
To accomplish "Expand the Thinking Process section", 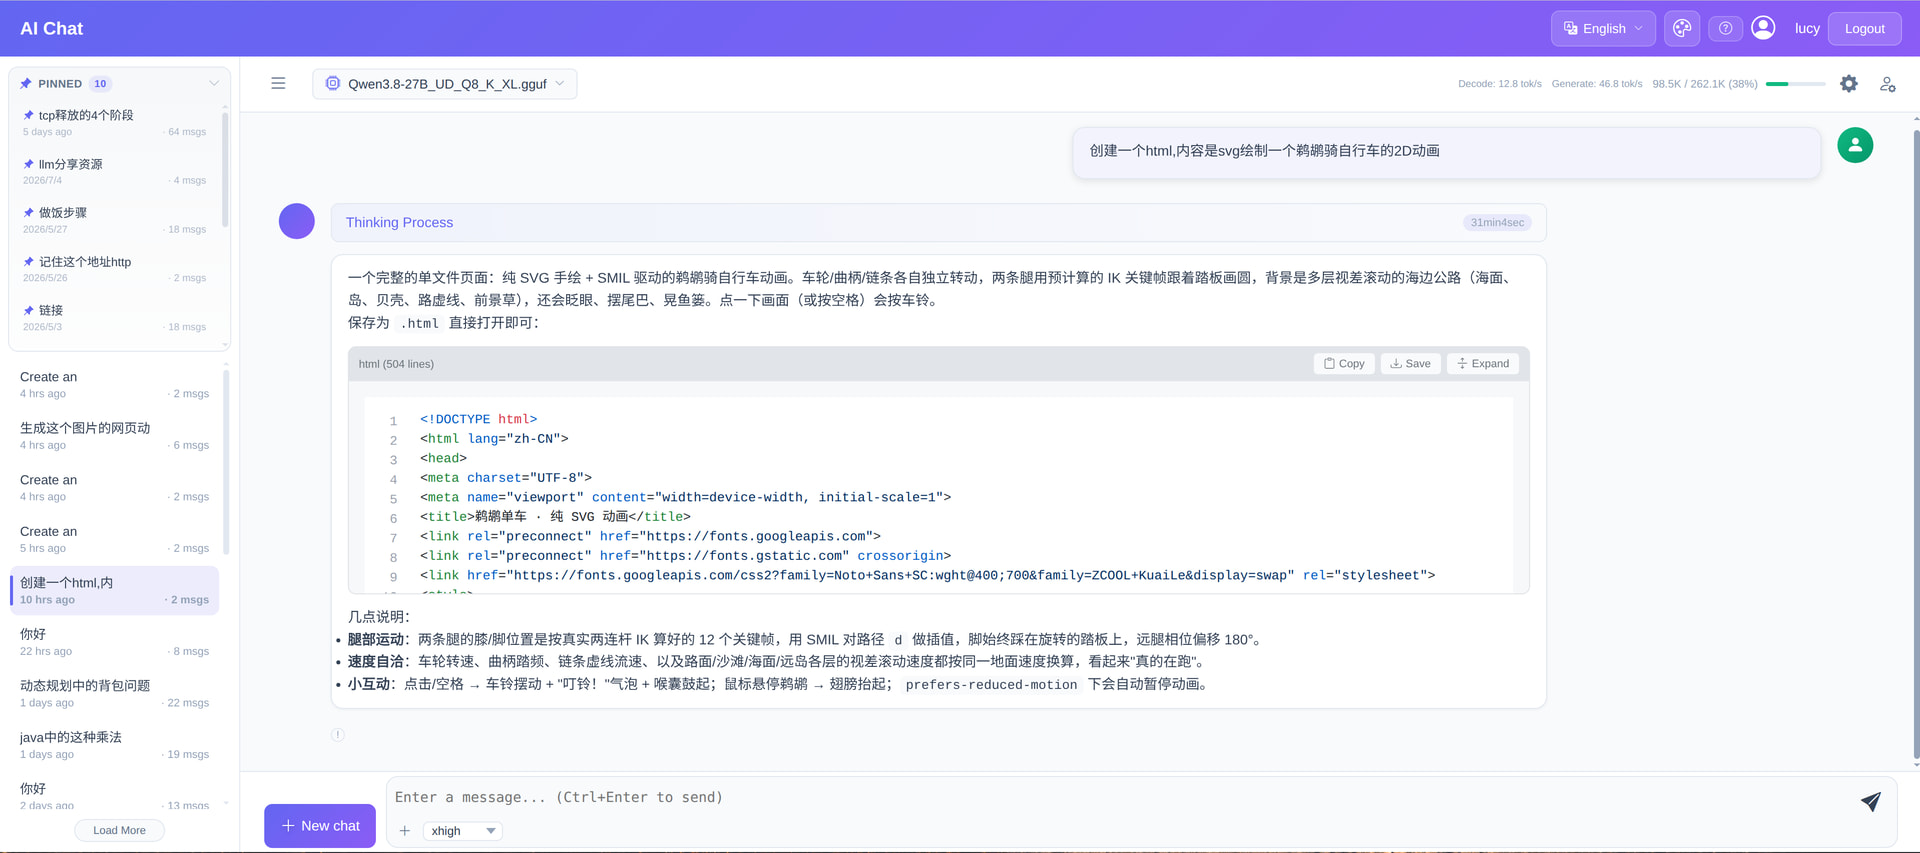I will (x=938, y=222).
